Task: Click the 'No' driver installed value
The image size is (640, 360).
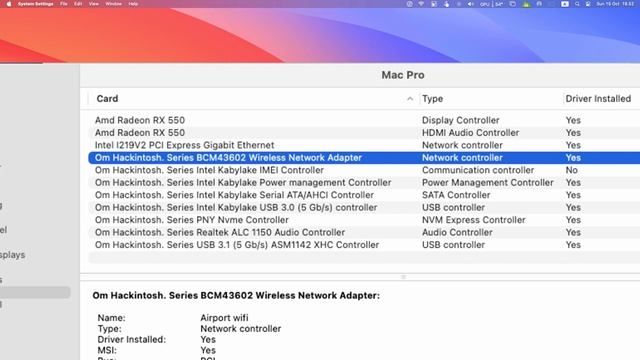Action: (571, 170)
